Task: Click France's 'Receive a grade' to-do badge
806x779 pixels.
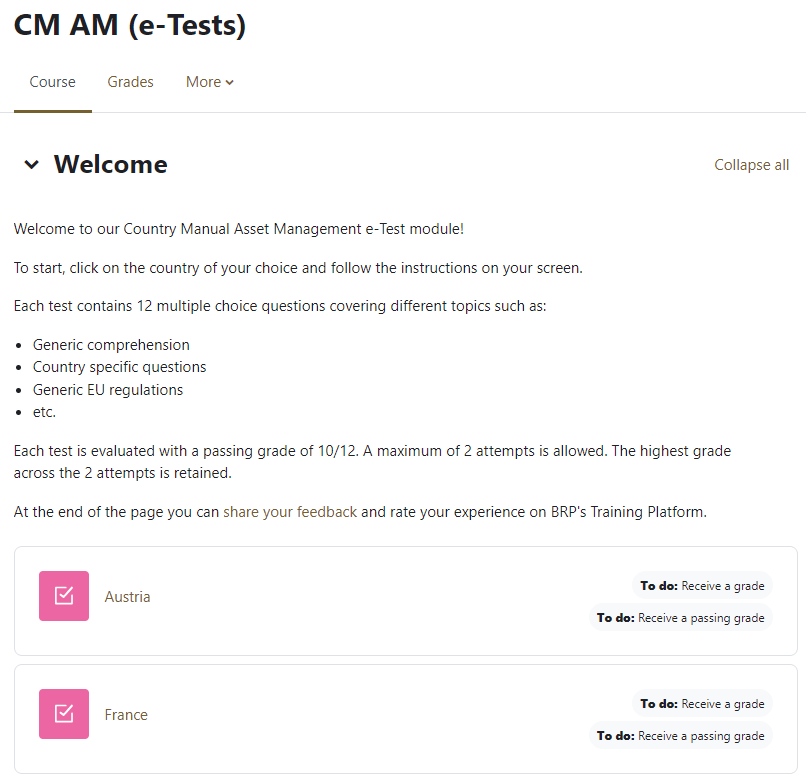Action: (x=703, y=704)
